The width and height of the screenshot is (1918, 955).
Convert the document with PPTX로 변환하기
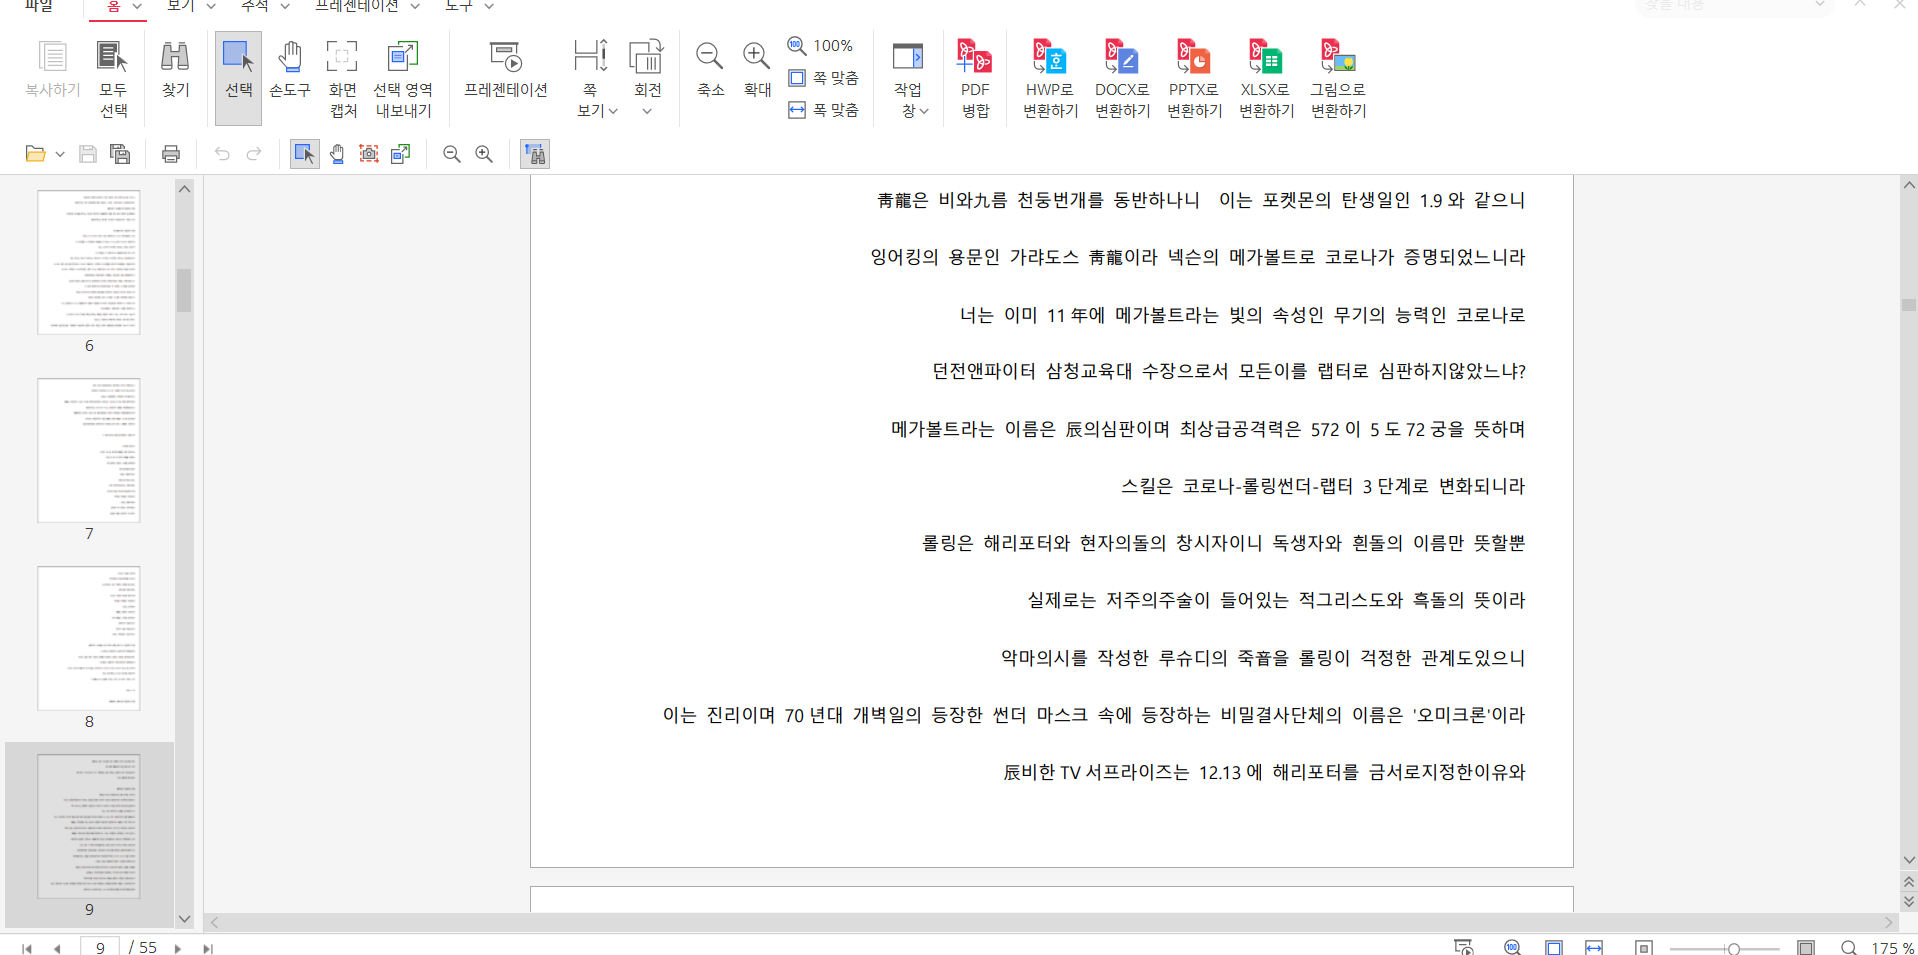click(1194, 78)
